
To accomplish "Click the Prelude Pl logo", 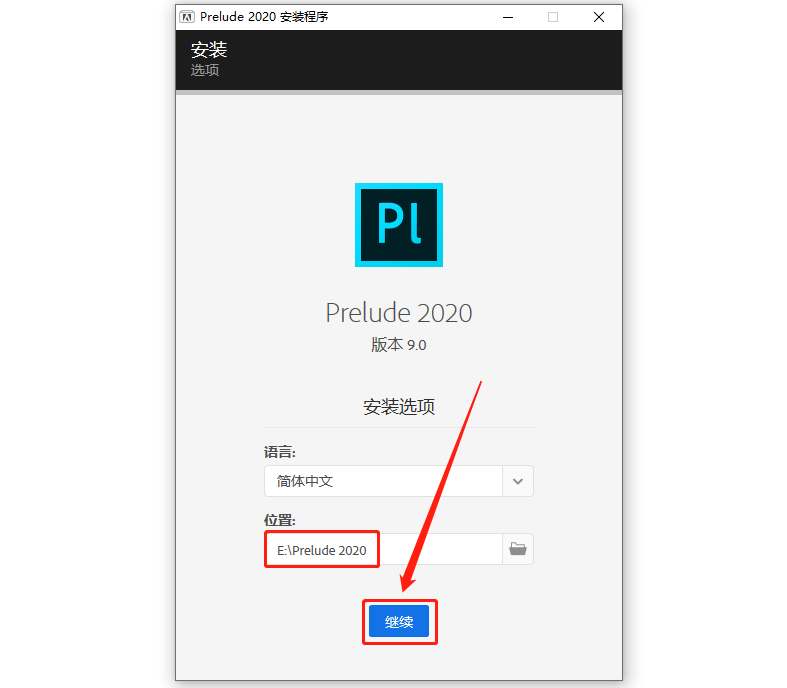I will [399, 225].
